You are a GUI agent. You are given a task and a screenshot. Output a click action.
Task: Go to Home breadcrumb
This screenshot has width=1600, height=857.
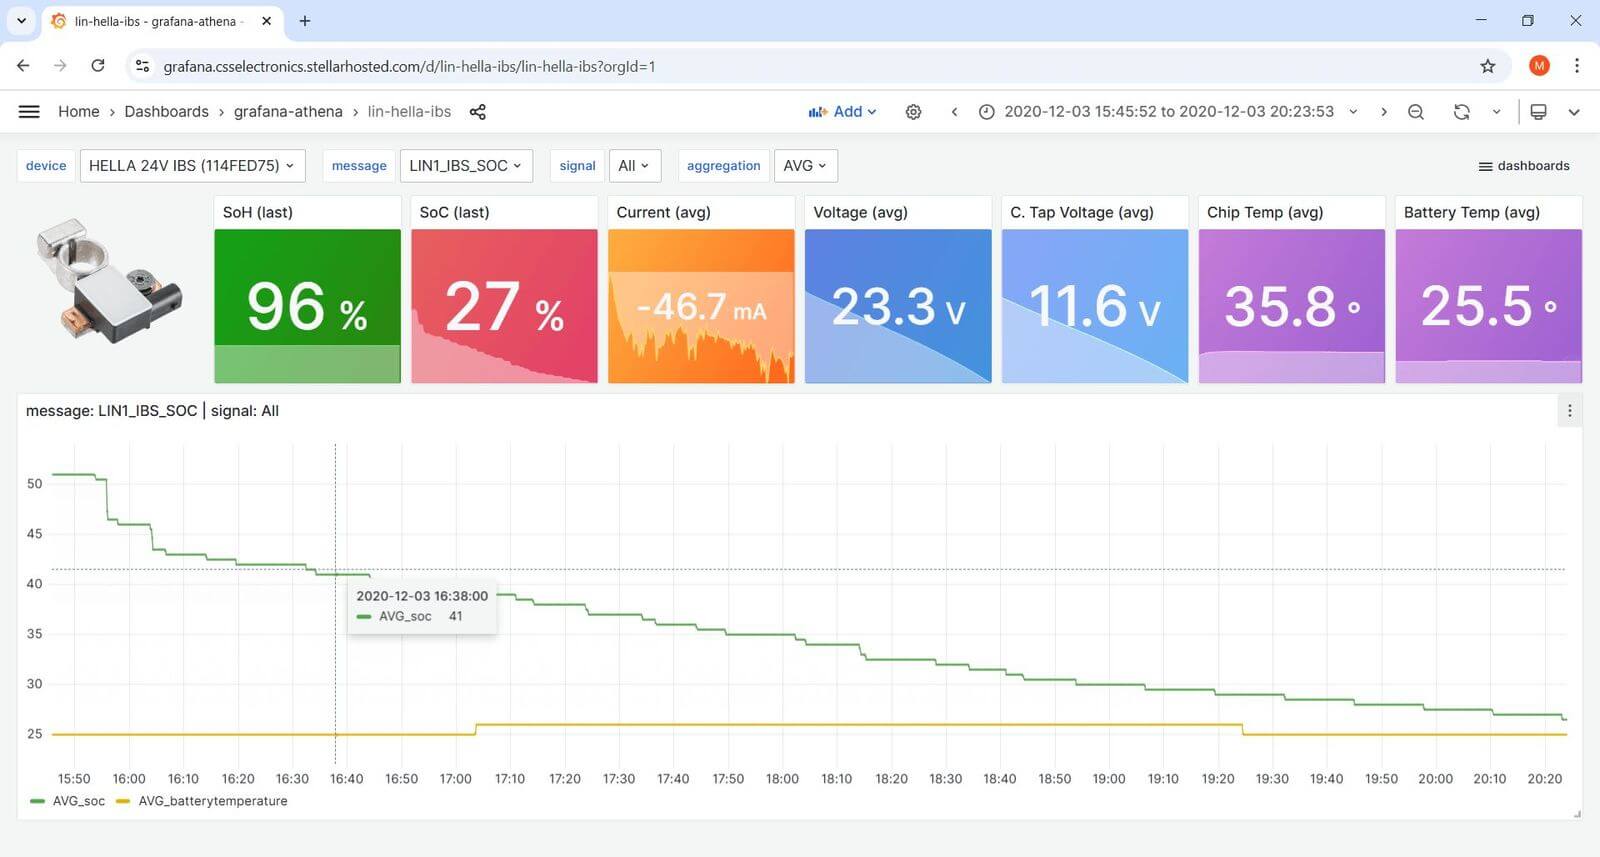(x=78, y=112)
